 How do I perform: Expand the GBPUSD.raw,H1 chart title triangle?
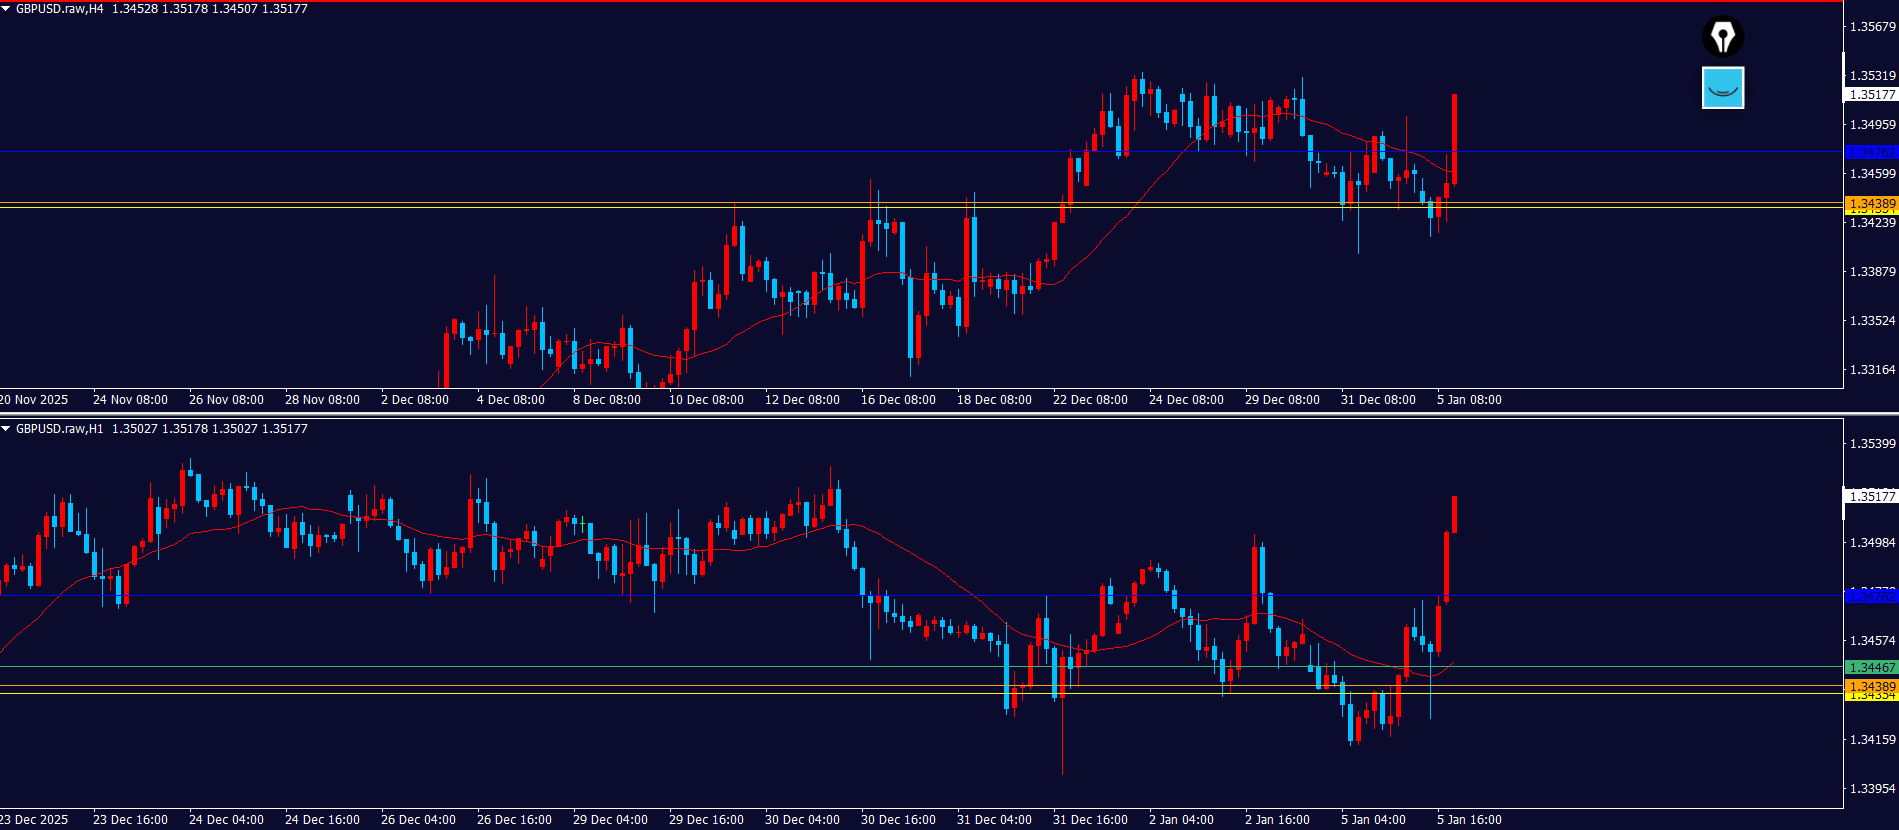coord(6,429)
